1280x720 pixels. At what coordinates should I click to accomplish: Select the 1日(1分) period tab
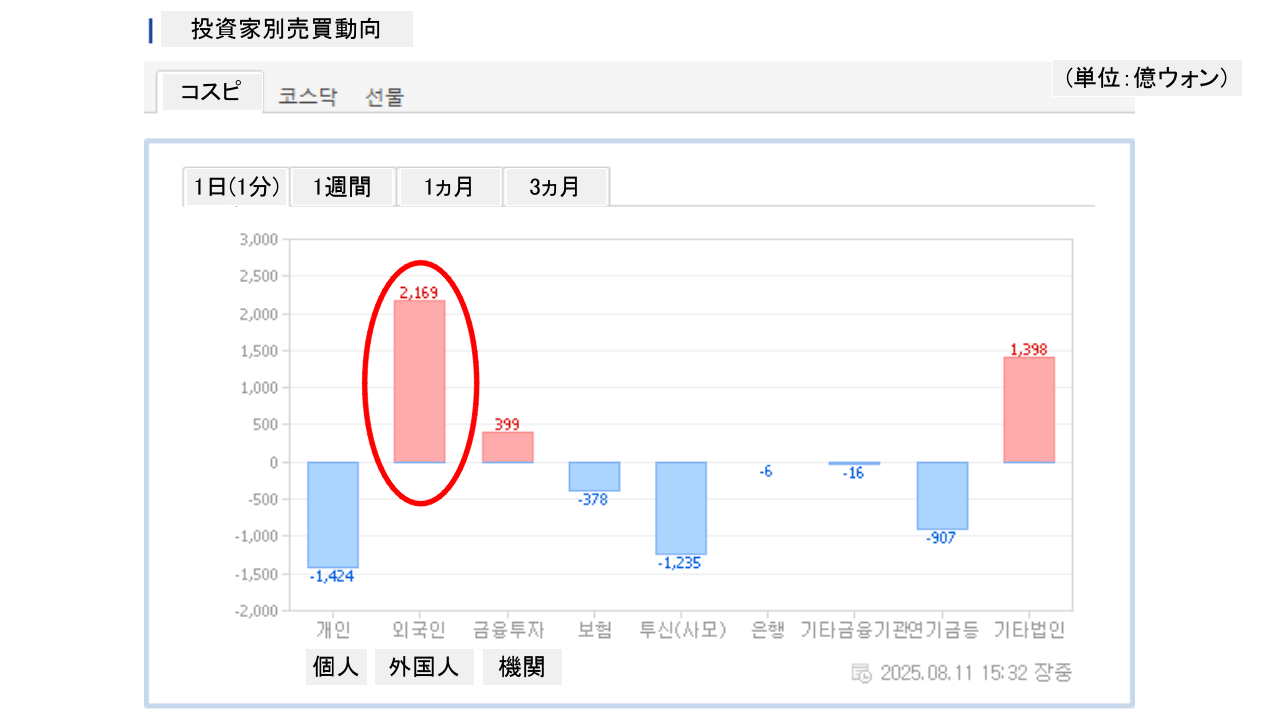click(236, 187)
